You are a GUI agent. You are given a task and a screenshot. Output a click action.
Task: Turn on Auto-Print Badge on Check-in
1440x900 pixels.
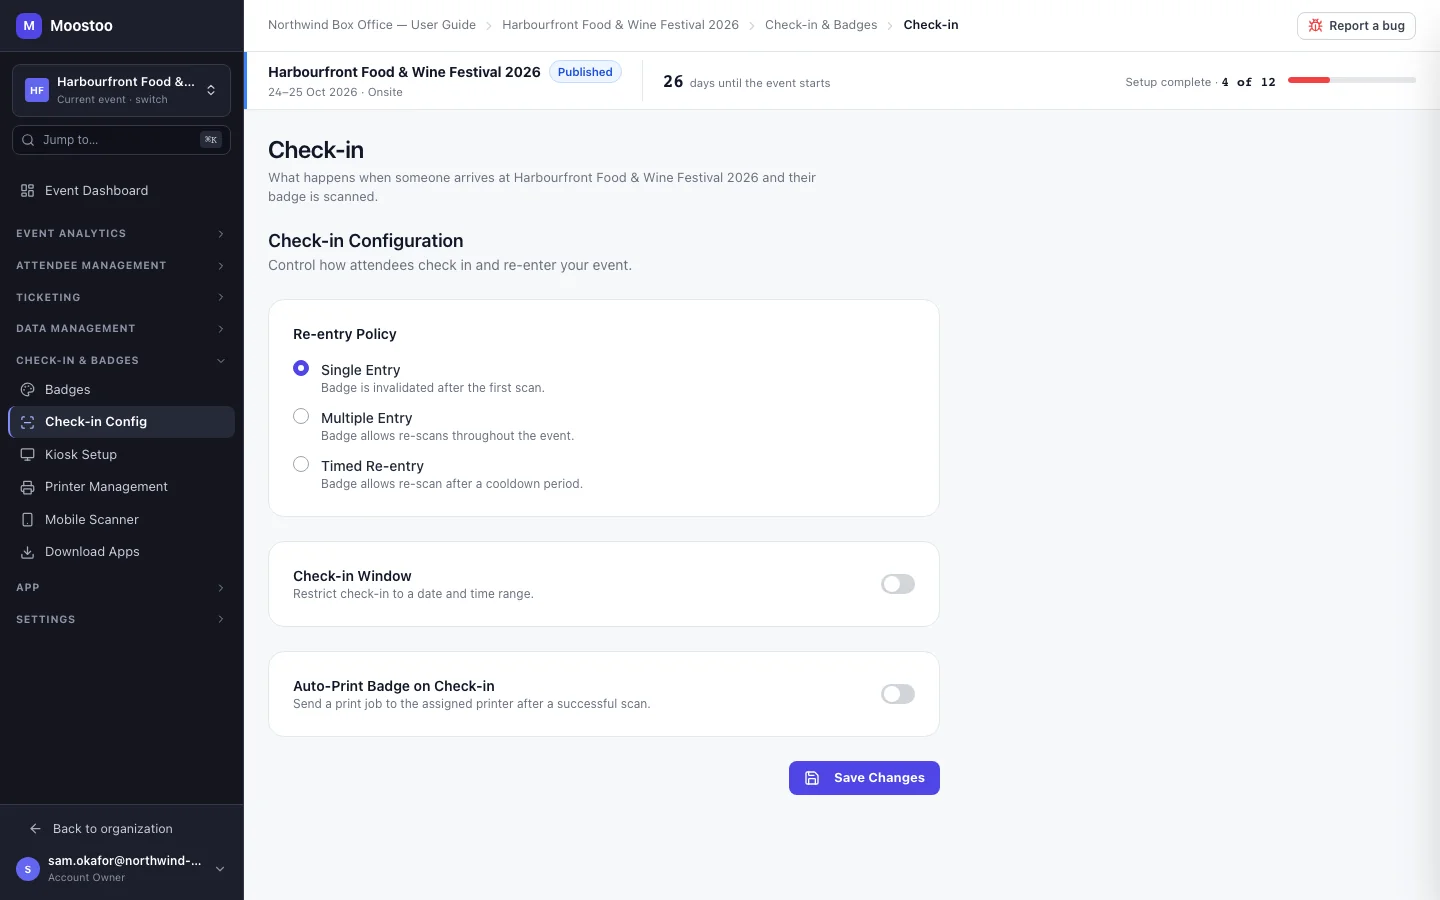tap(898, 694)
